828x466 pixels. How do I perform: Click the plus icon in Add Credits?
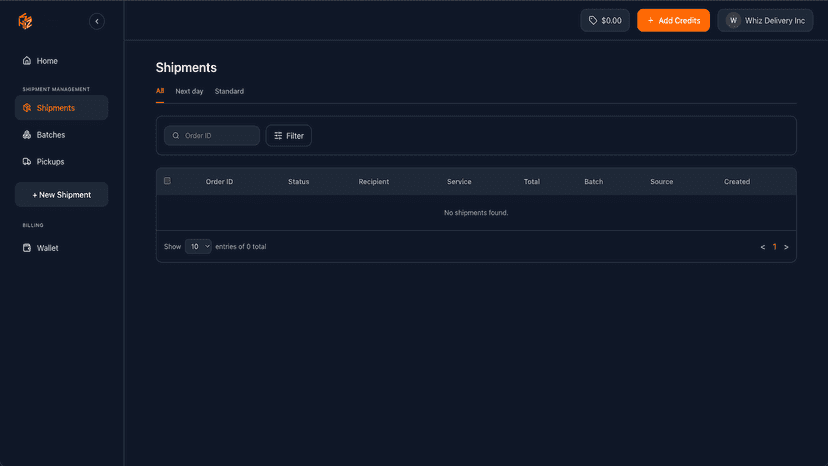point(651,21)
